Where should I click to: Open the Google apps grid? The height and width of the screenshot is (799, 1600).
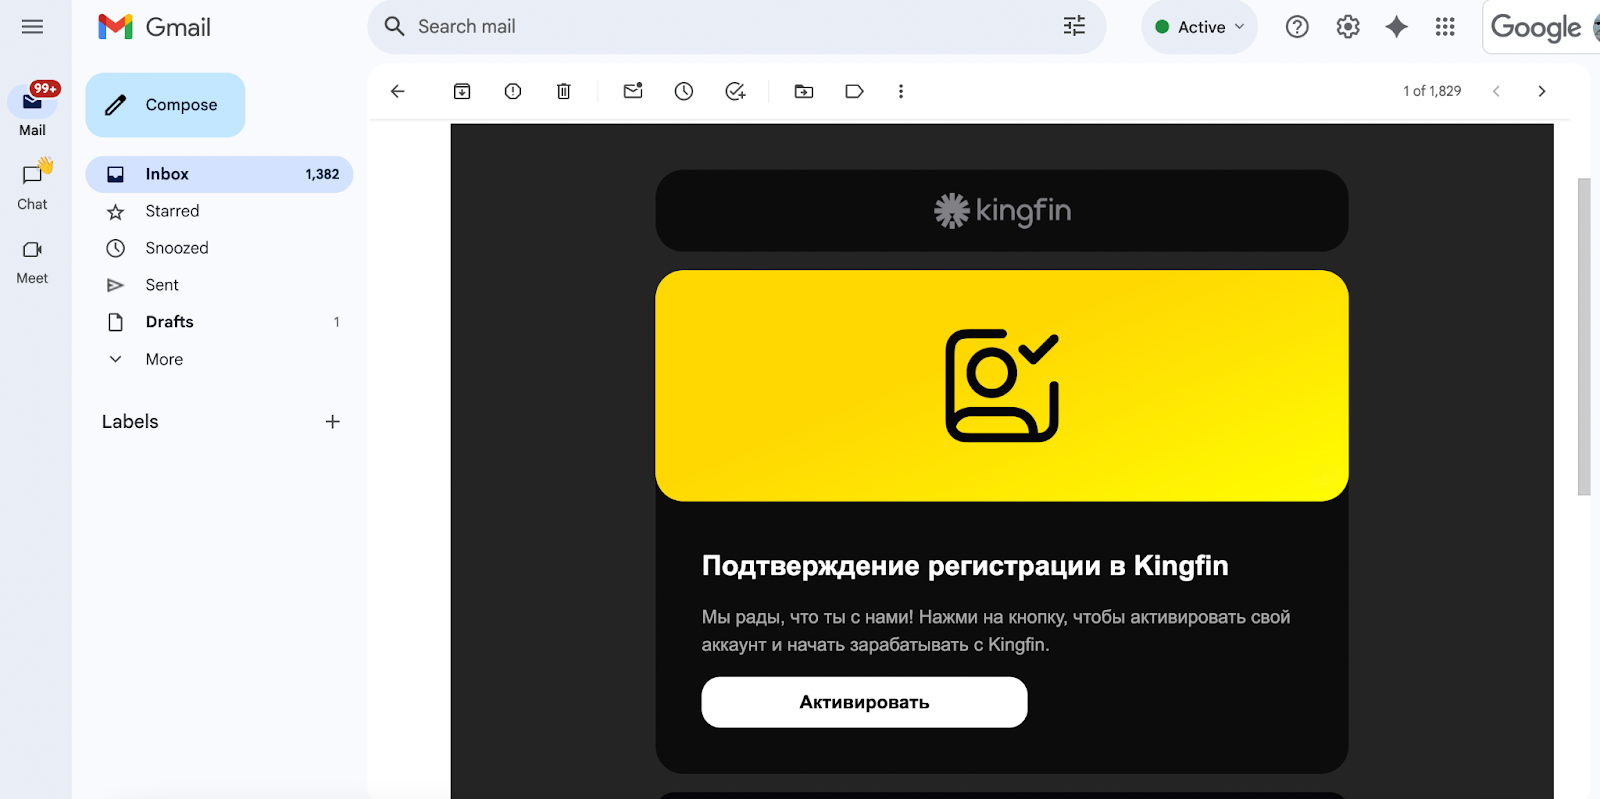click(x=1445, y=27)
